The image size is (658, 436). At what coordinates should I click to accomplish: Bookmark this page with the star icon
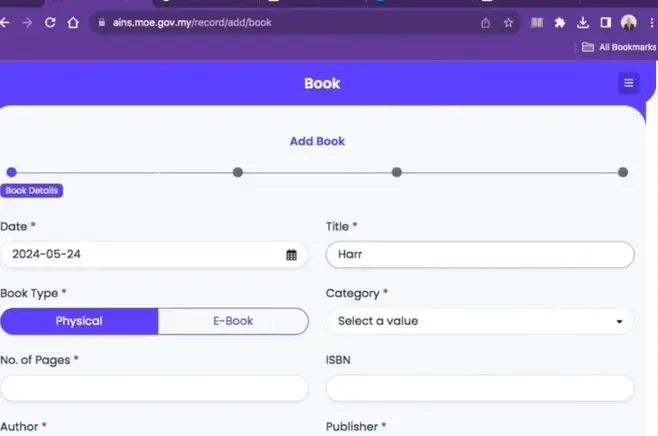point(508,22)
